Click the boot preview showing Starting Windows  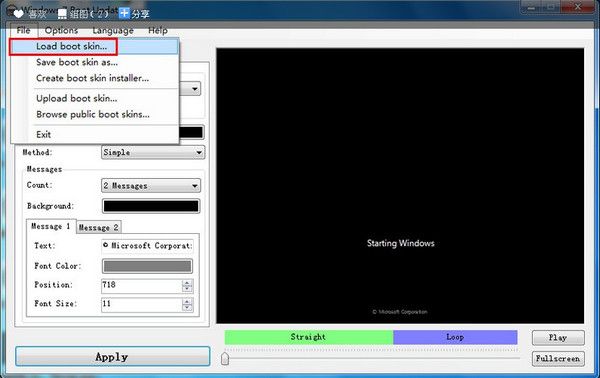tap(400, 186)
